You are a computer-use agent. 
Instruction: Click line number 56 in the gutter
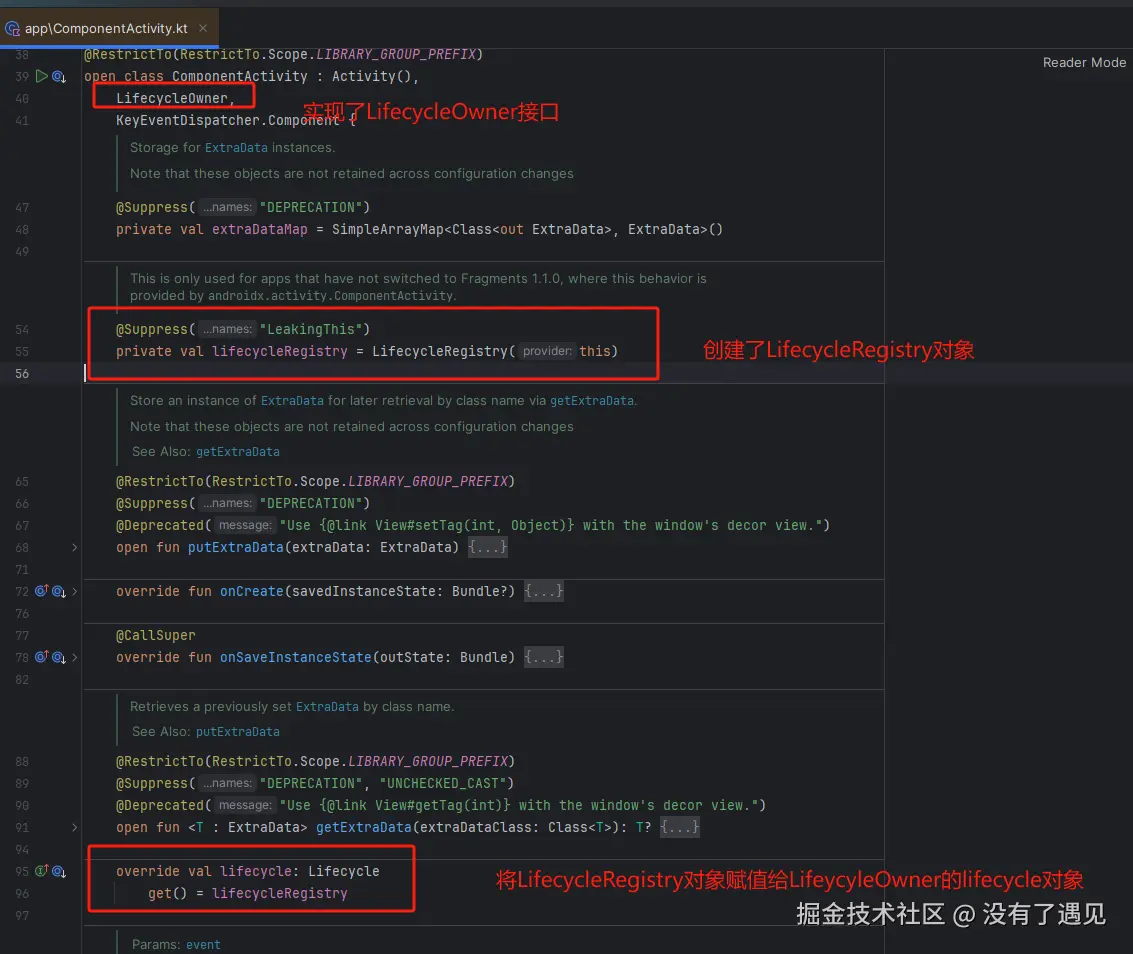point(22,374)
